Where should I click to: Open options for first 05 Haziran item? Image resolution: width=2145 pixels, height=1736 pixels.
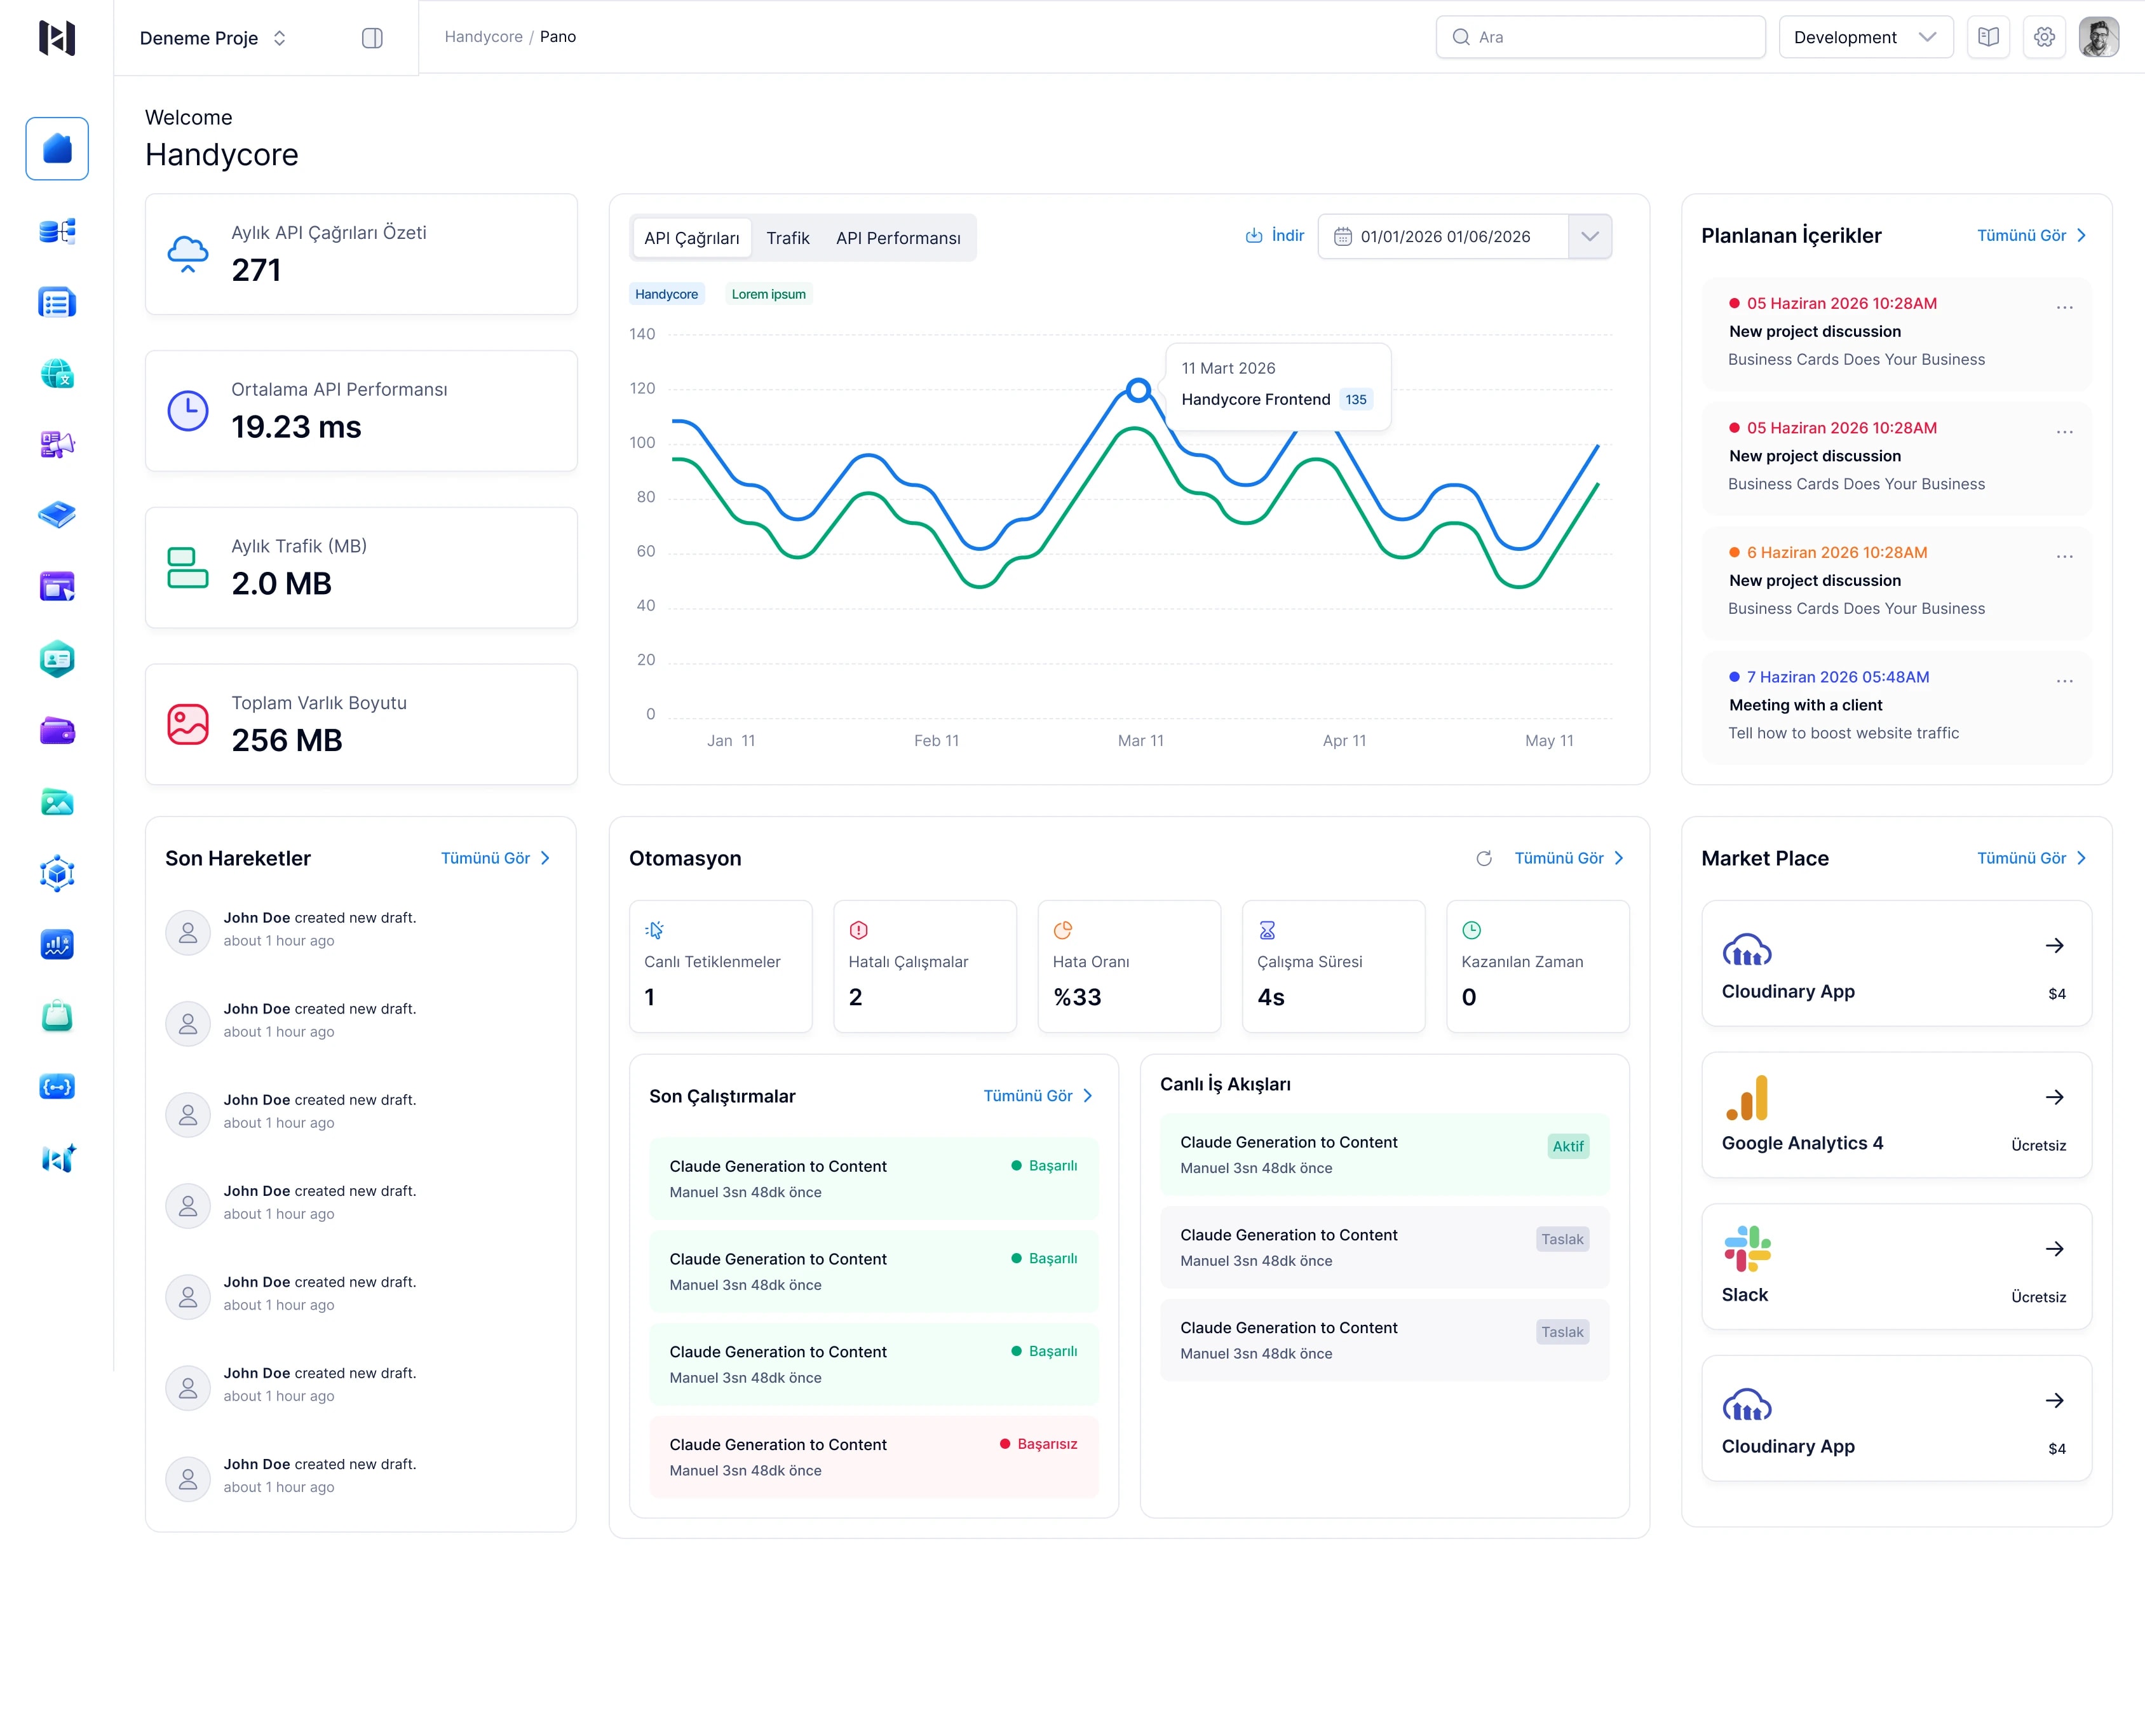click(2064, 308)
